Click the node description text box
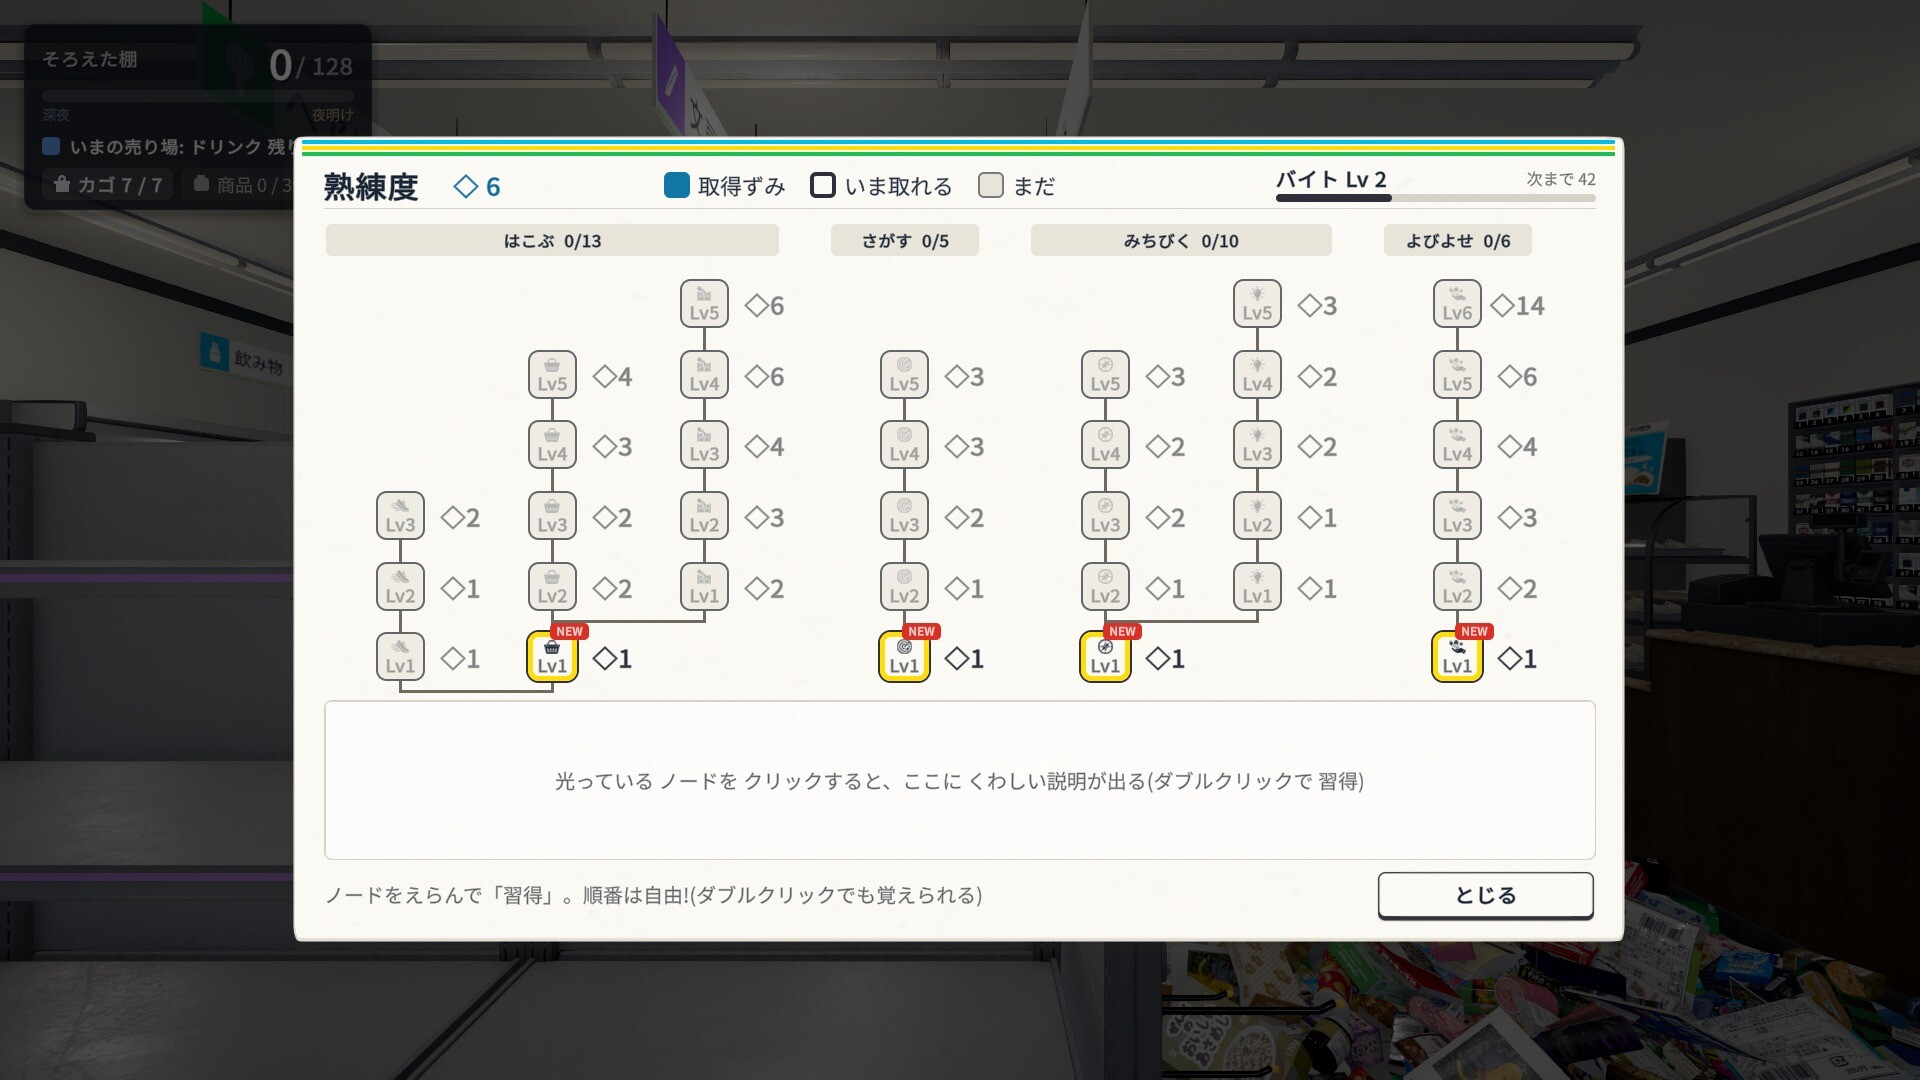Screen dimensions: 1920x1080 [x=959, y=780]
